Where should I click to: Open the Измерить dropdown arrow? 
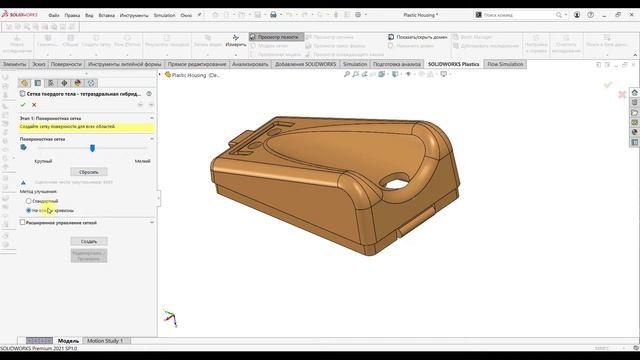[236, 55]
